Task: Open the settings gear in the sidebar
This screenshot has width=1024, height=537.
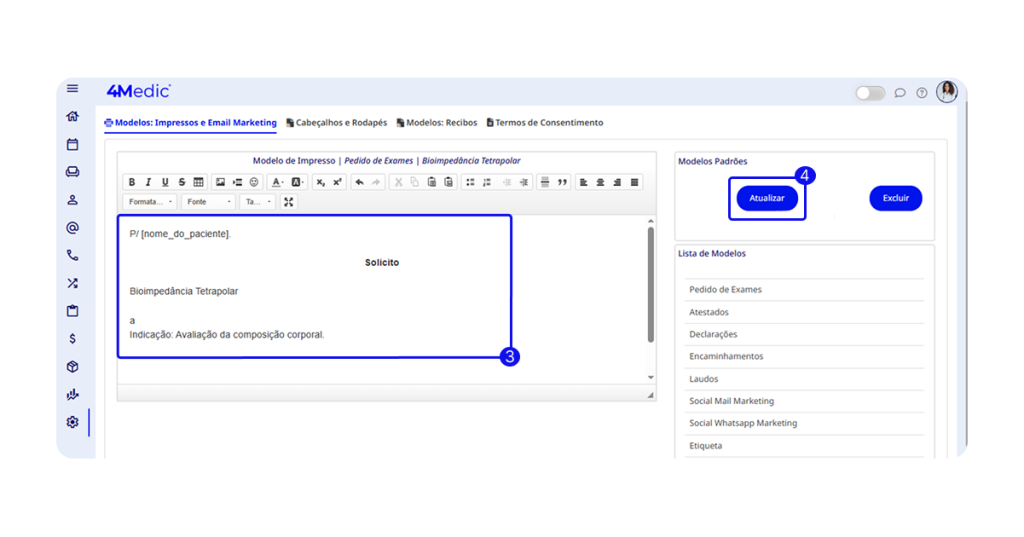Action: (72, 422)
